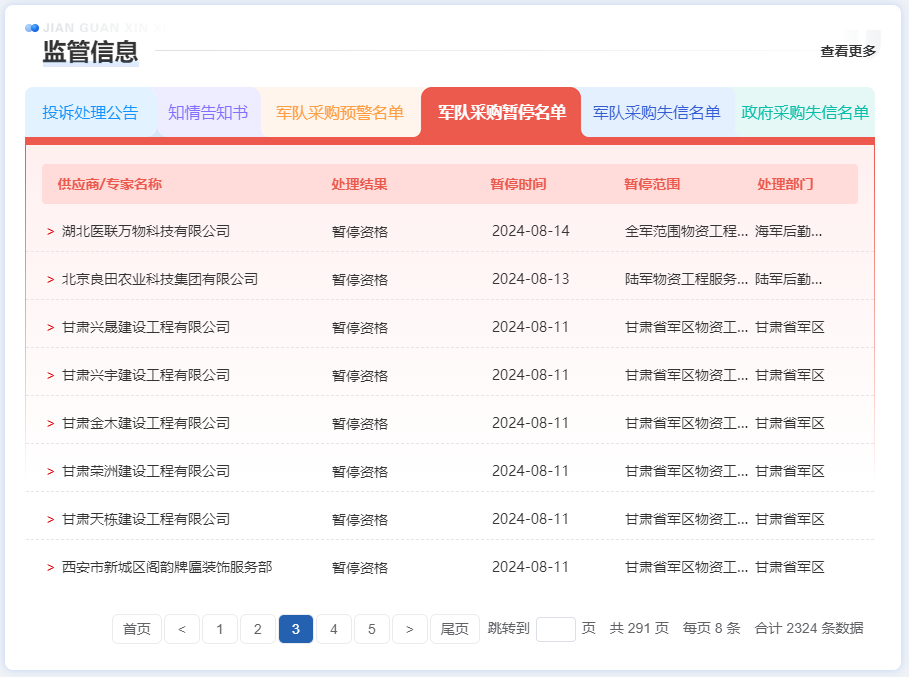The image size is (909, 677).
Task: Select the 军队采购预警名单 tab
Action: [340, 112]
